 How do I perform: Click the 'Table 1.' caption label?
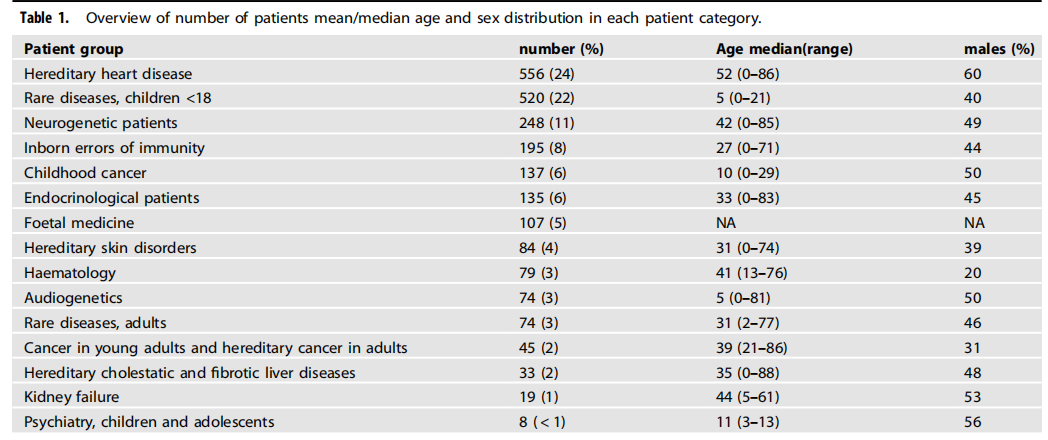(45, 19)
